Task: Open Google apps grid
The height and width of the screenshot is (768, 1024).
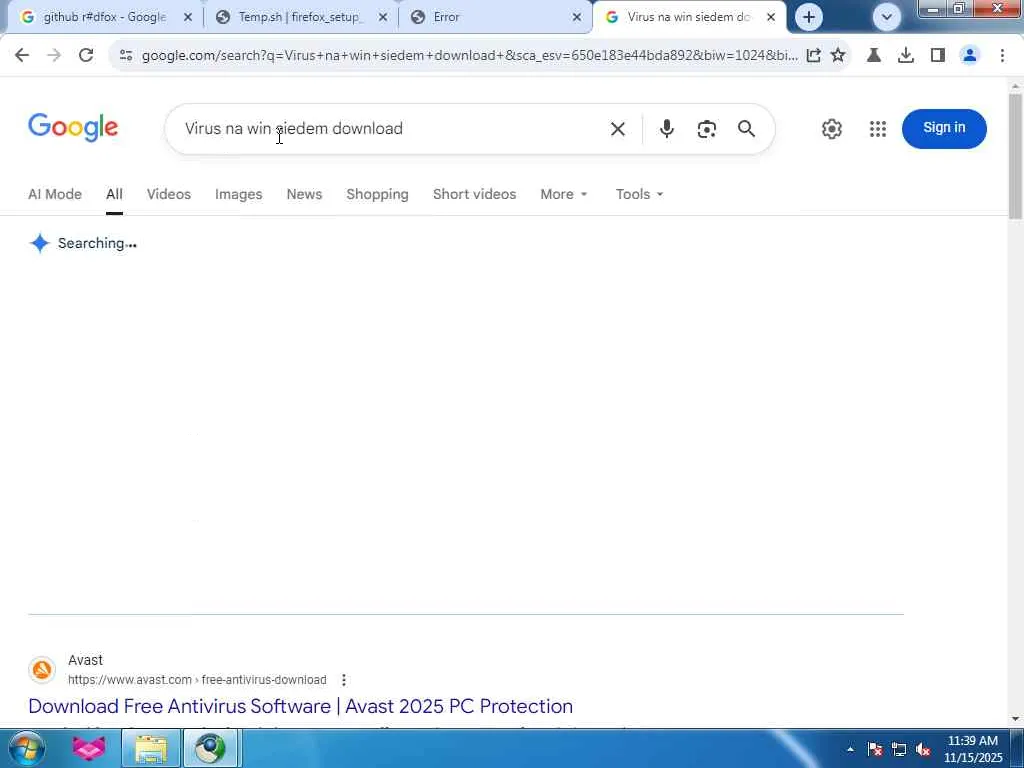Action: (878, 129)
